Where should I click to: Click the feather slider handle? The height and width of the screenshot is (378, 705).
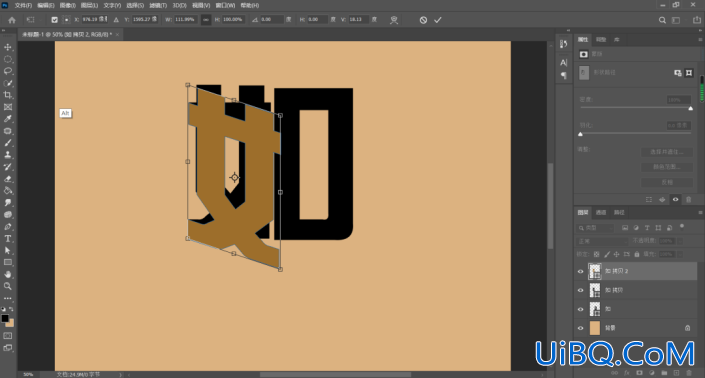point(580,134)
